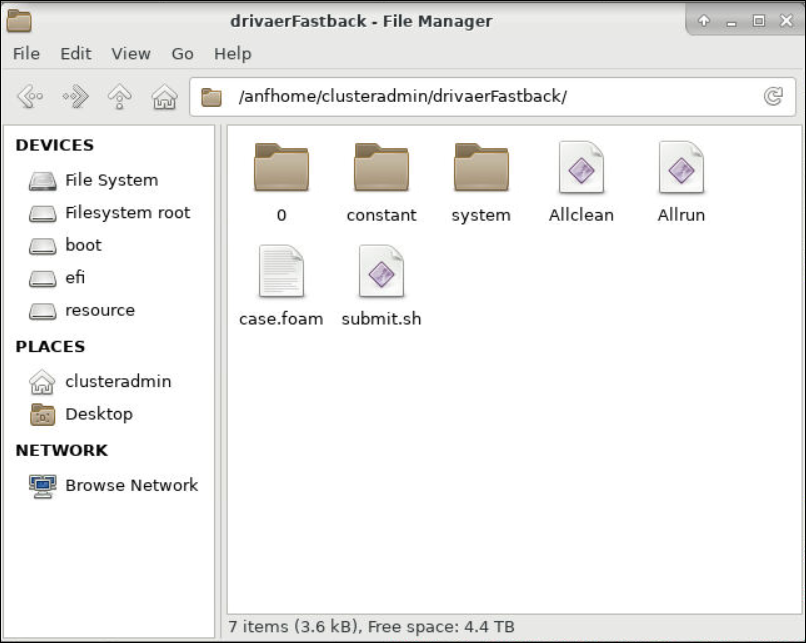Select the case.foam document icon
This screenshot has width=806, height=643.
281,271
